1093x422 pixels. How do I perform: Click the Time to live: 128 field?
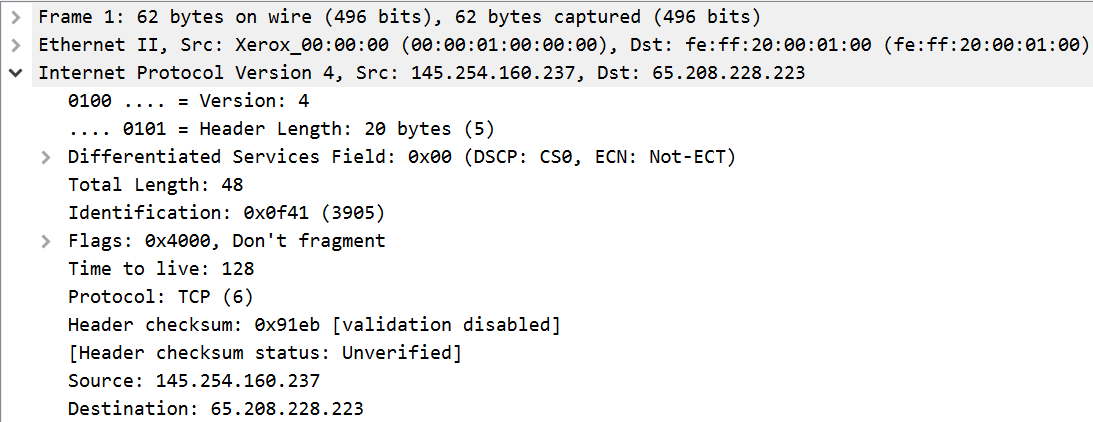click(160, 269)
